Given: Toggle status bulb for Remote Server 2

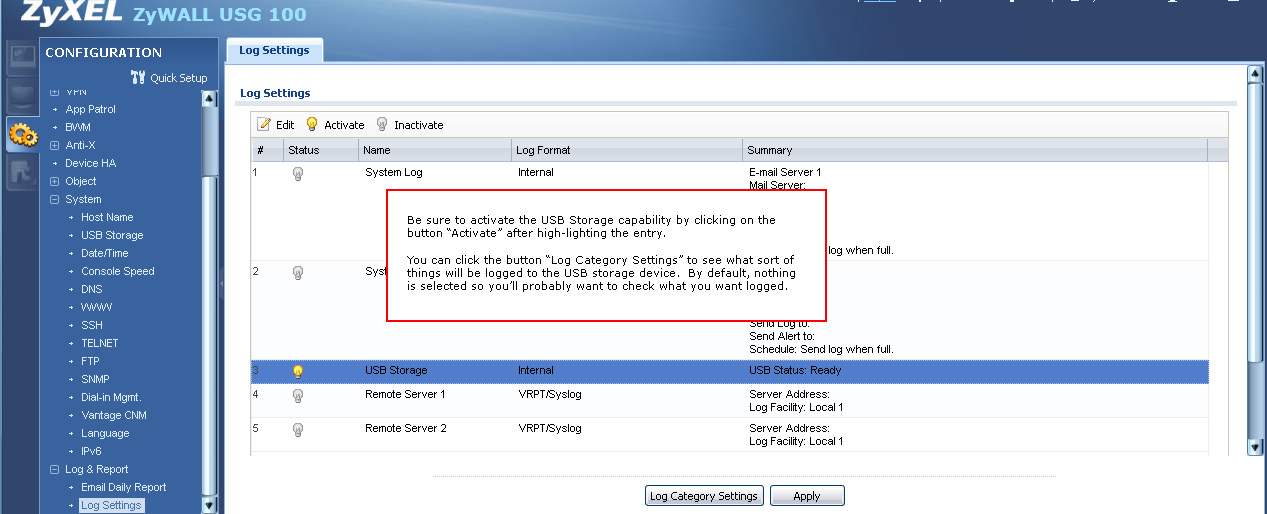Looking at the screenshot, I should (x=297, y=429).
